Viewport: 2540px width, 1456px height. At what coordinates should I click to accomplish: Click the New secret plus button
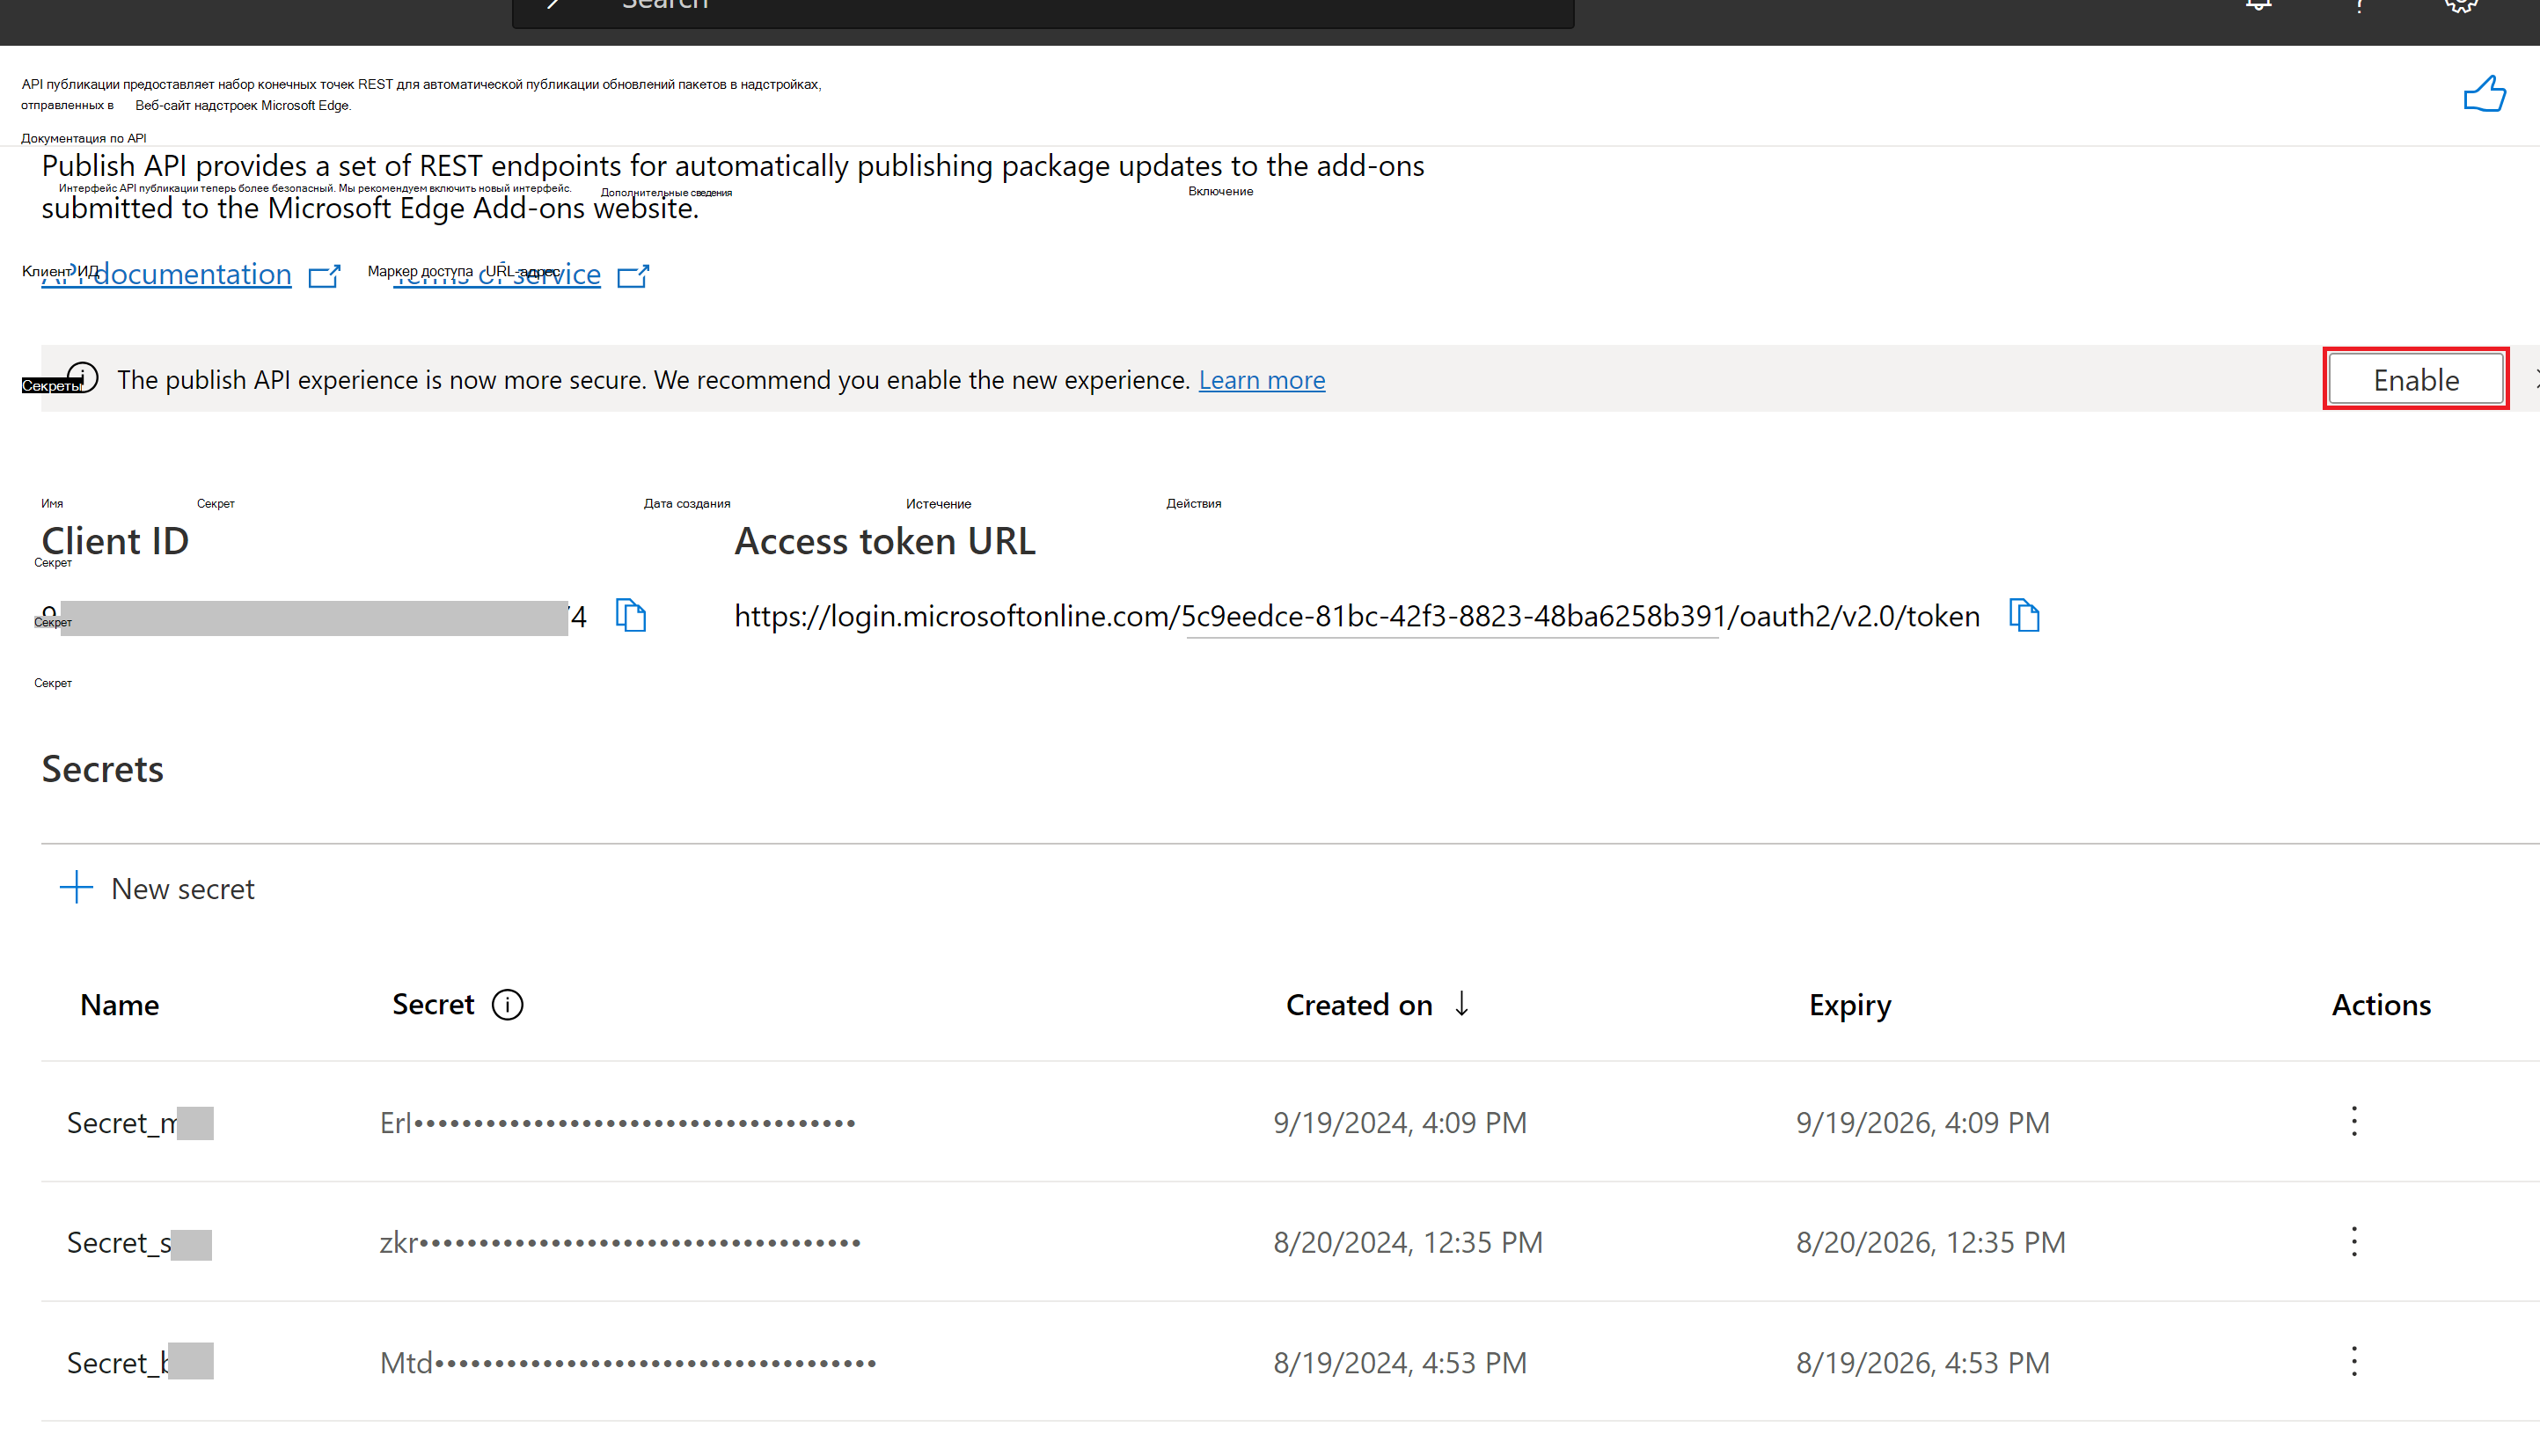[x=75, y=888]
